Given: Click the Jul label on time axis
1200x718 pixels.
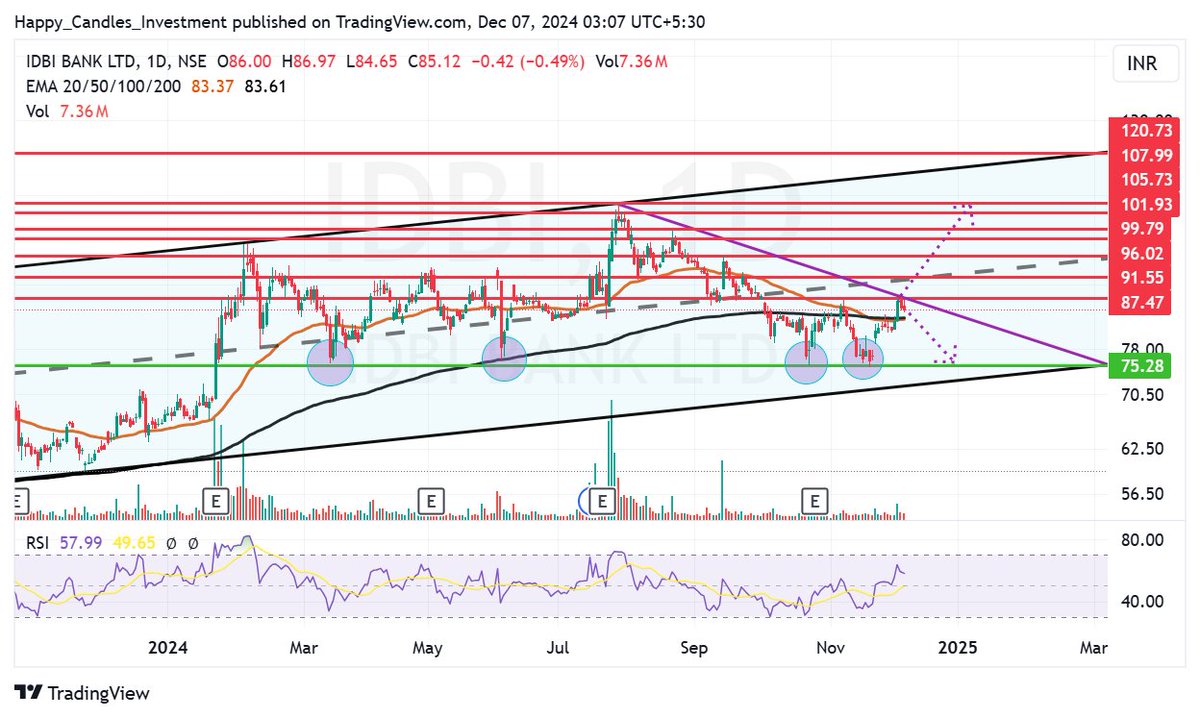Looking at the screenshot, I should pos(560,648).
